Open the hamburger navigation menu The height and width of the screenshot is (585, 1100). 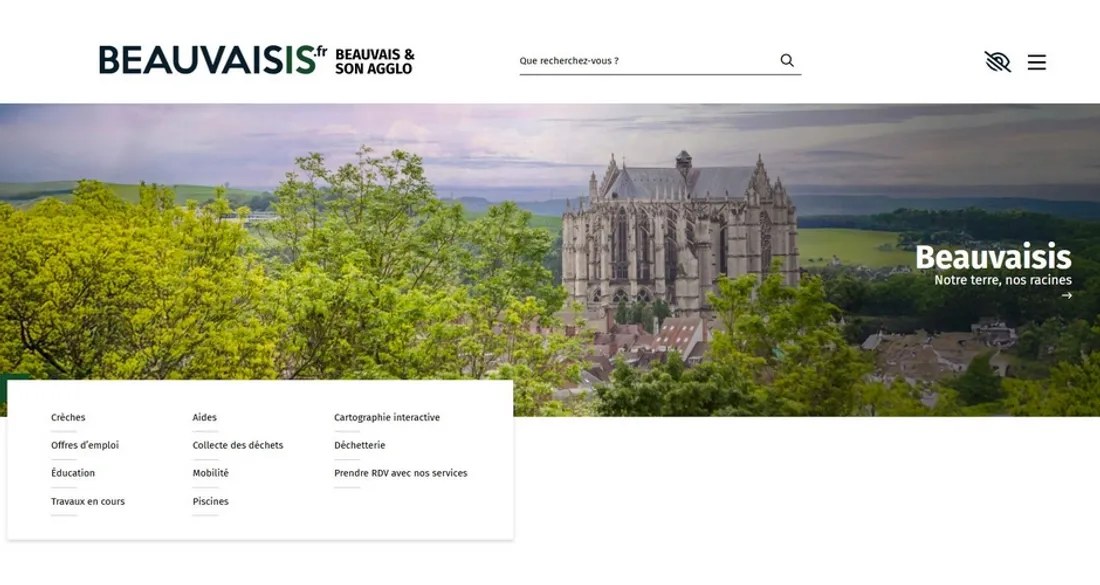(1037, 62)
